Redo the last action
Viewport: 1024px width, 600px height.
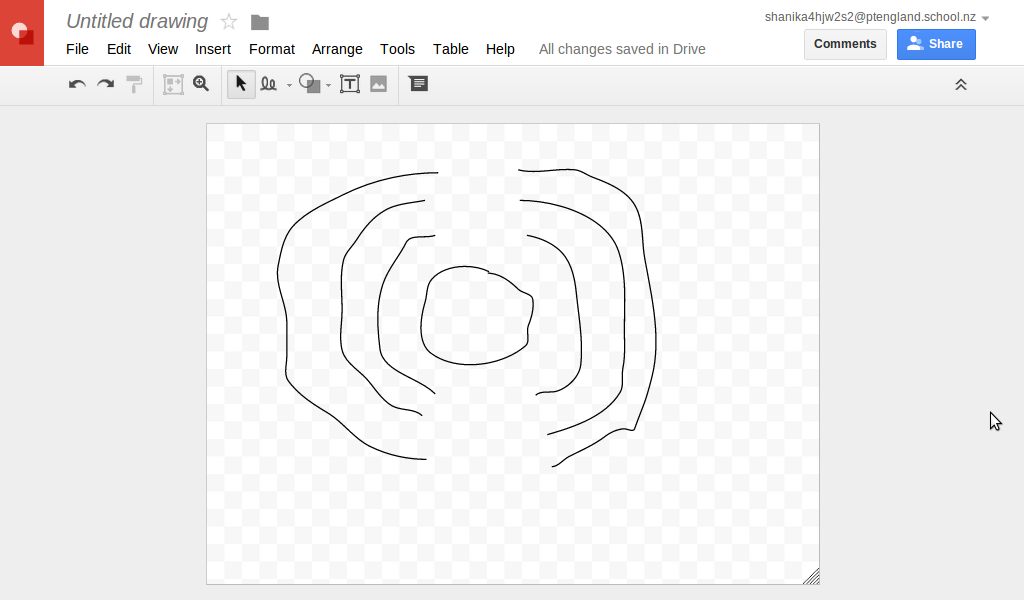[x=106, y=84]
